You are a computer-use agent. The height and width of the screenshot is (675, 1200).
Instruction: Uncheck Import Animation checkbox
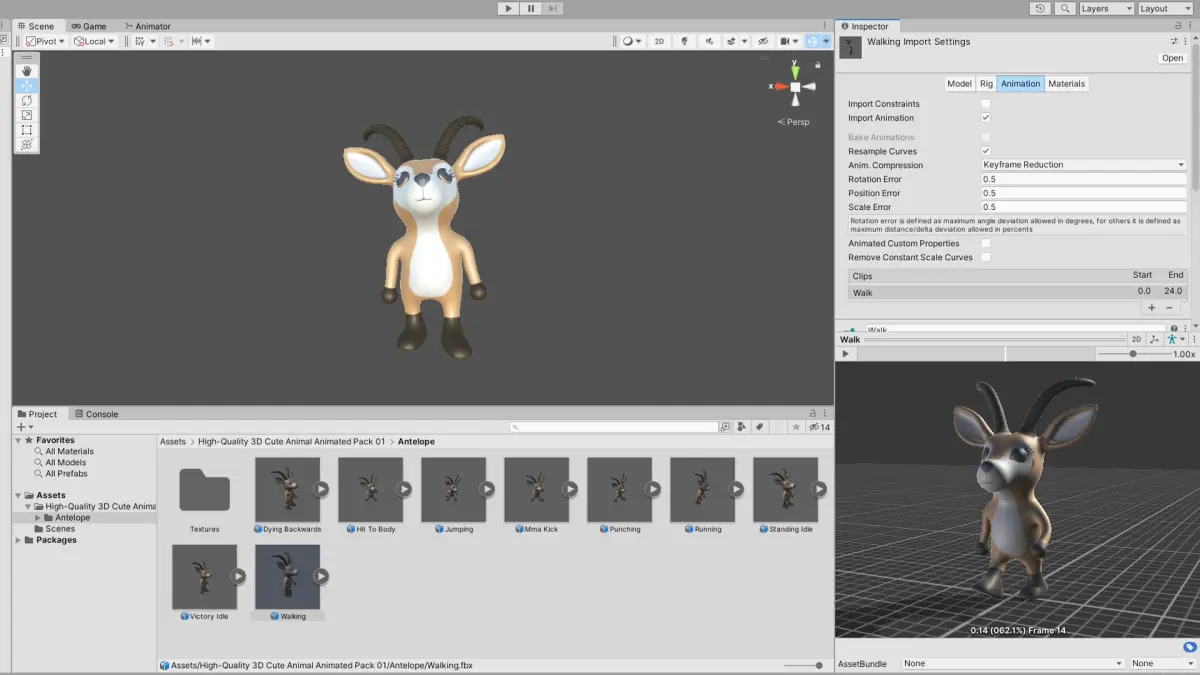click(986, 118)
